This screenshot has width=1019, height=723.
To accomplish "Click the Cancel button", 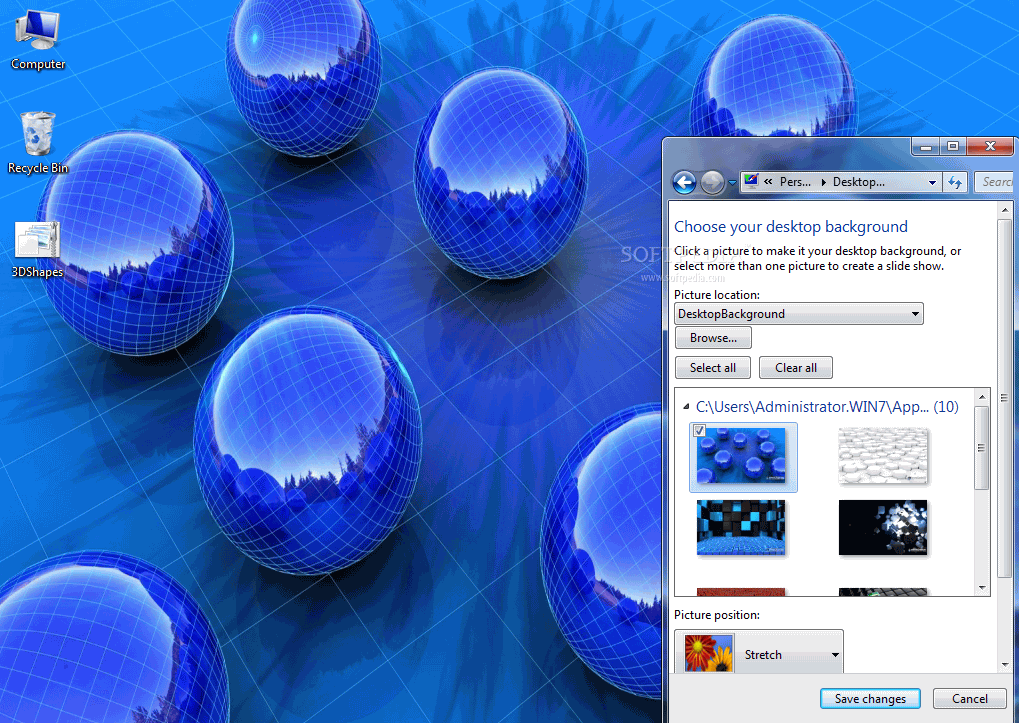I will (x=970, y=699).
